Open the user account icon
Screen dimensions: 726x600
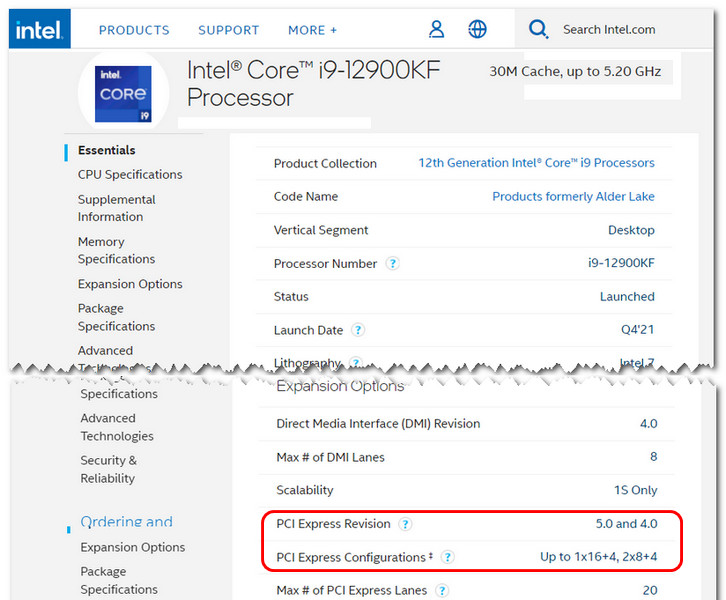pos(436,29)
